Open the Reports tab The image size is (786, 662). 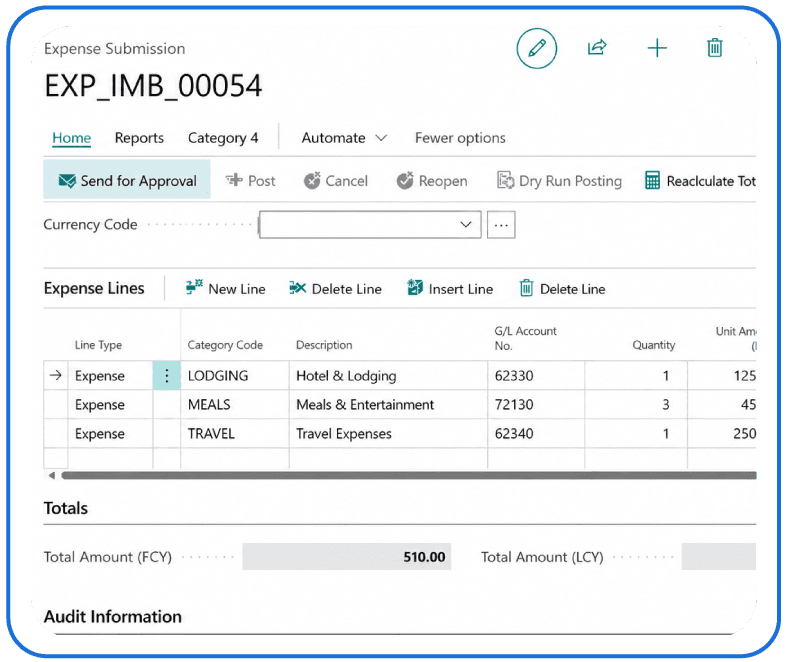139,138
